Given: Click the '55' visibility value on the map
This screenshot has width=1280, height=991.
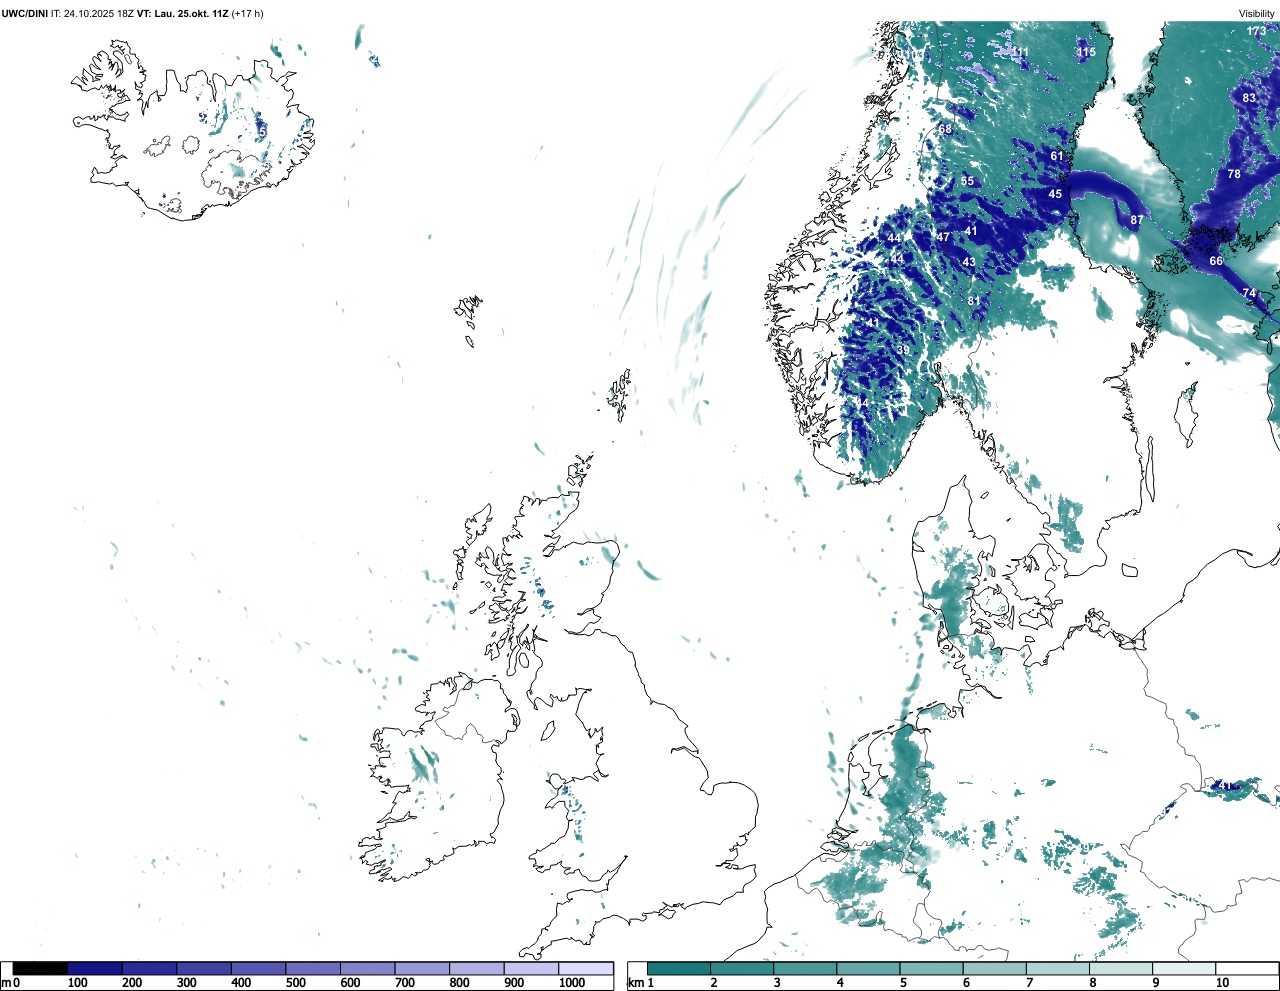Looking at the screenshot, I should [967, 181].
